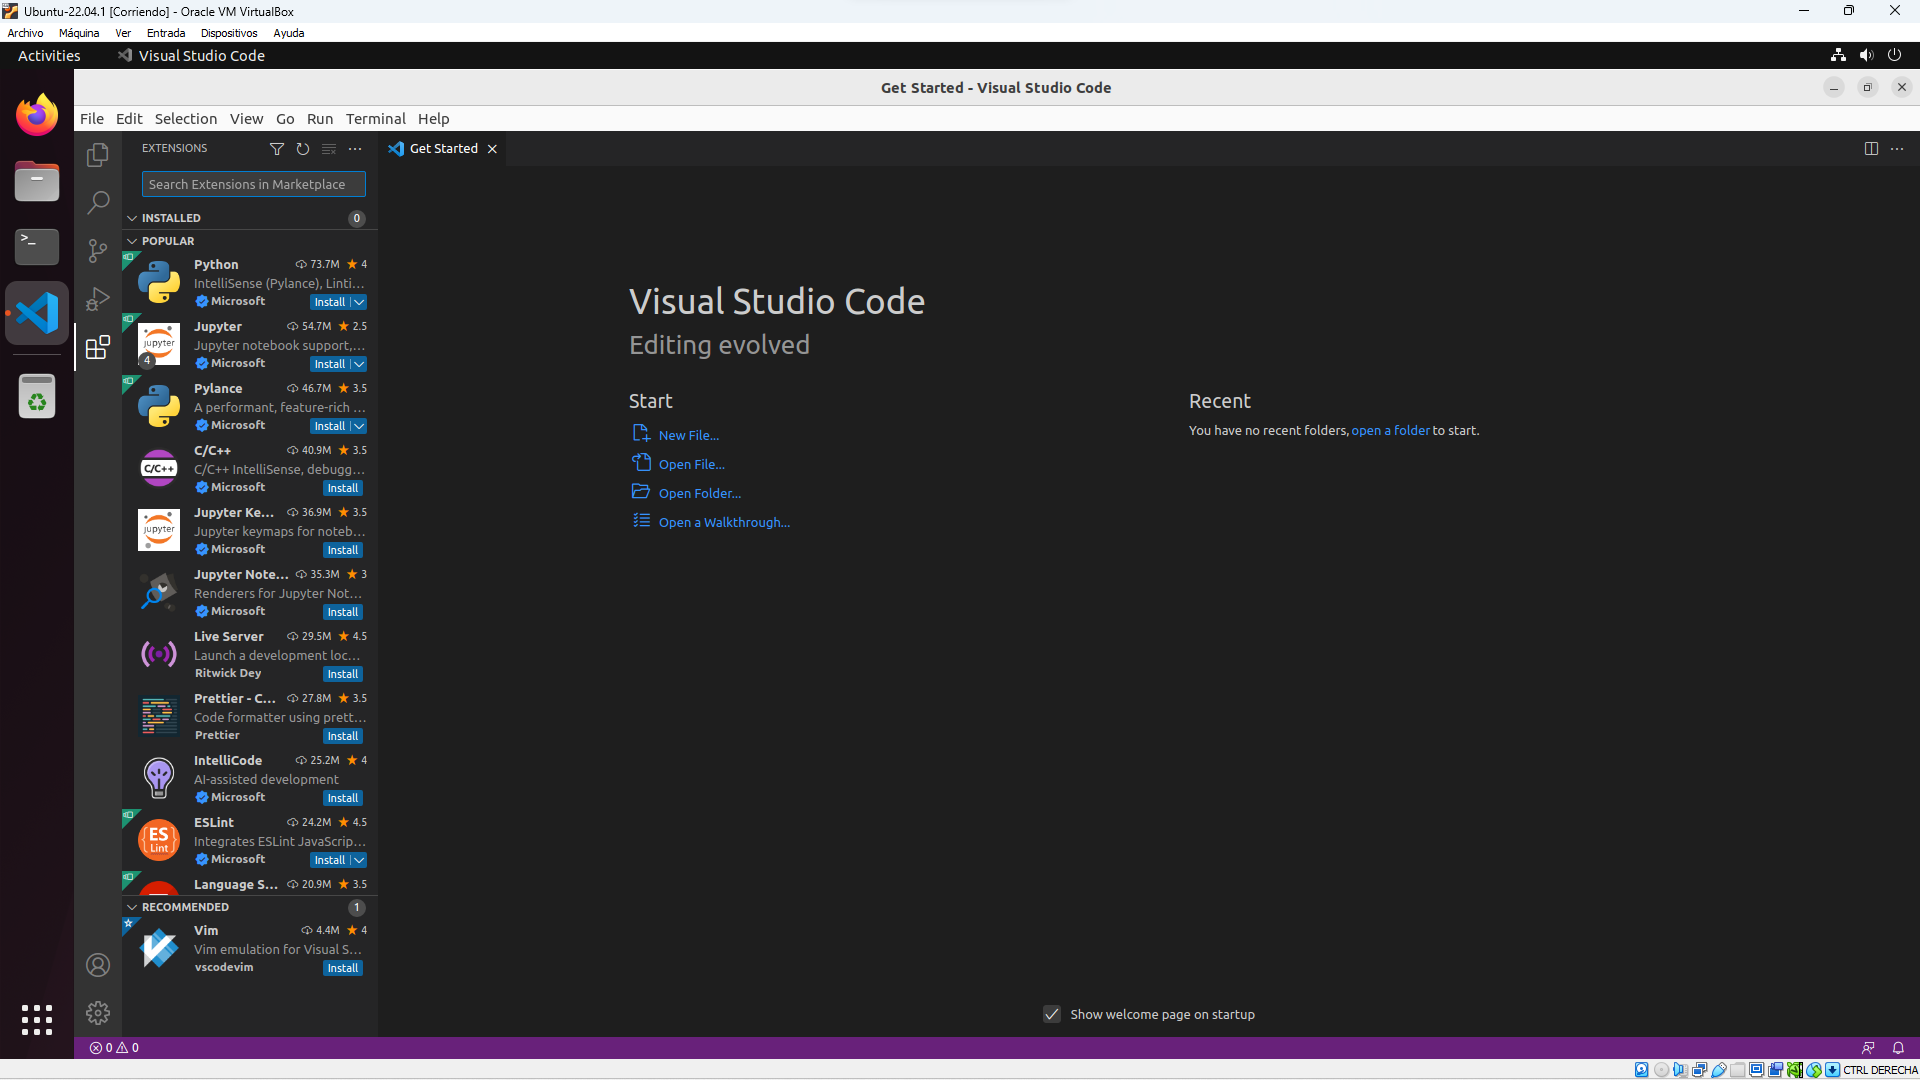1920x1080 pixels.
Task: Open Python Install dropdown arrow
Action: point(359,302)
